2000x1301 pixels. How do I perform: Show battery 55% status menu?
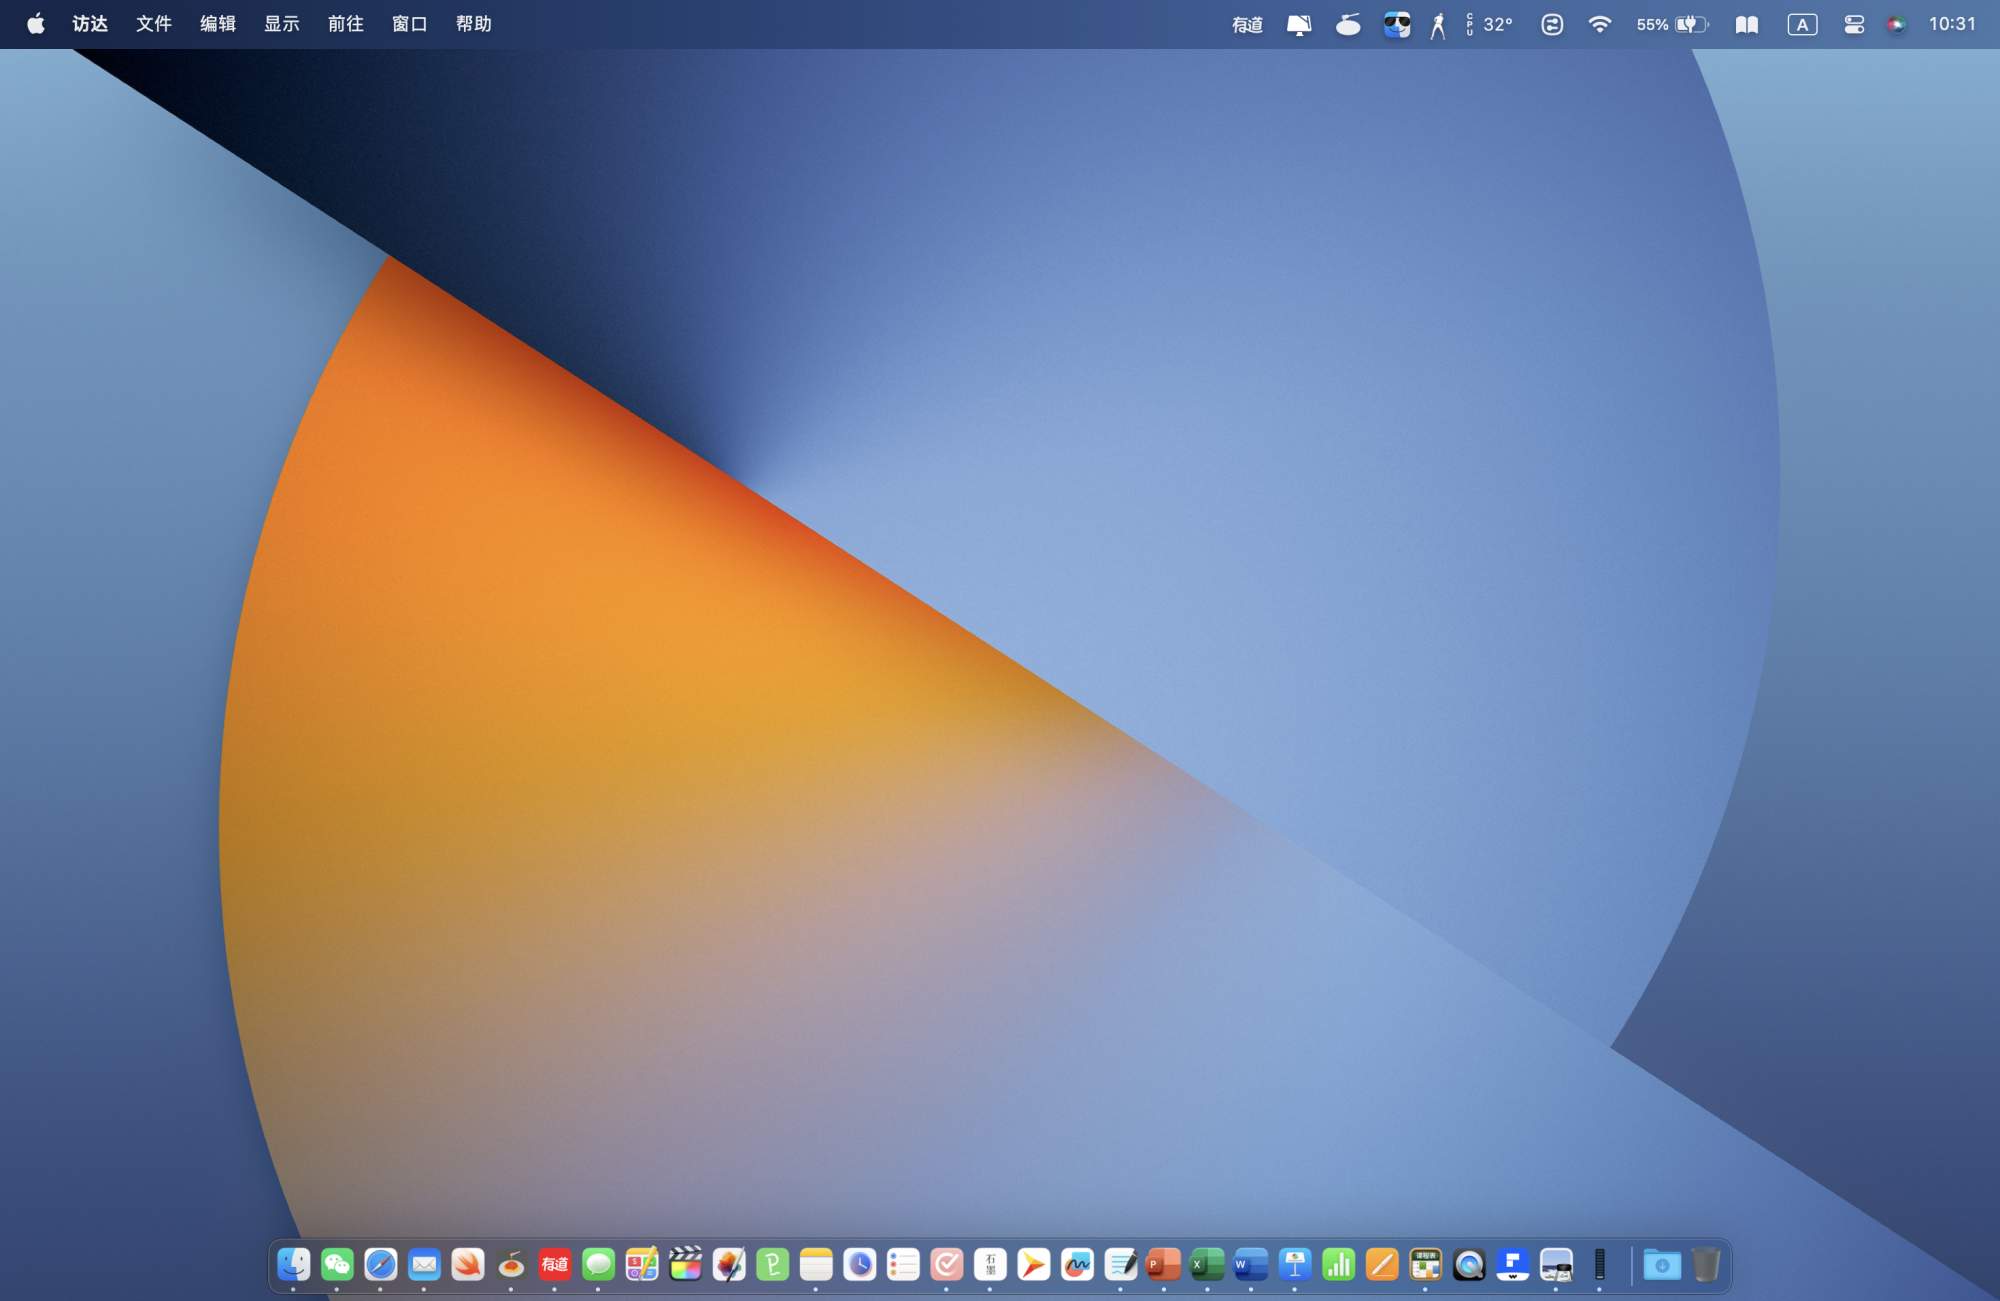[1673, 24]
